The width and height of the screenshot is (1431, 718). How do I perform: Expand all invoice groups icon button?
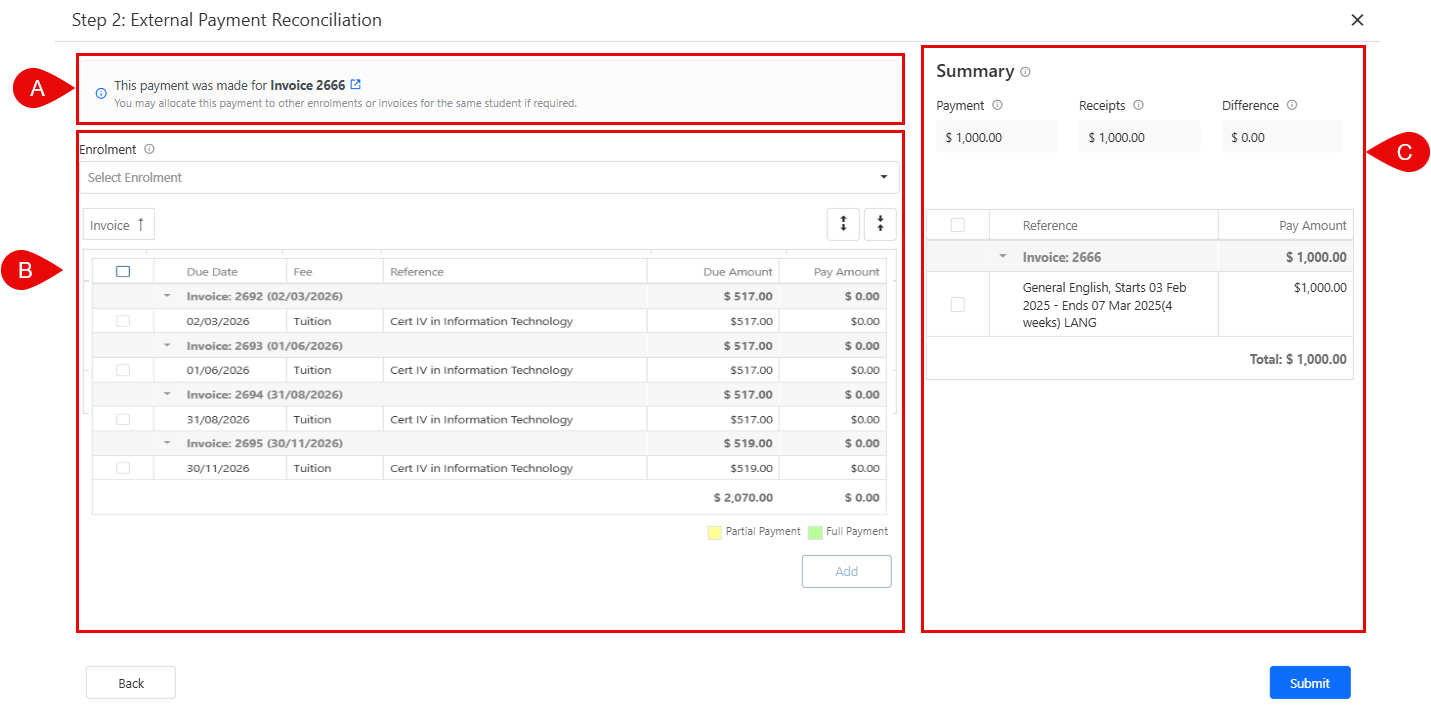coord(843,225)
